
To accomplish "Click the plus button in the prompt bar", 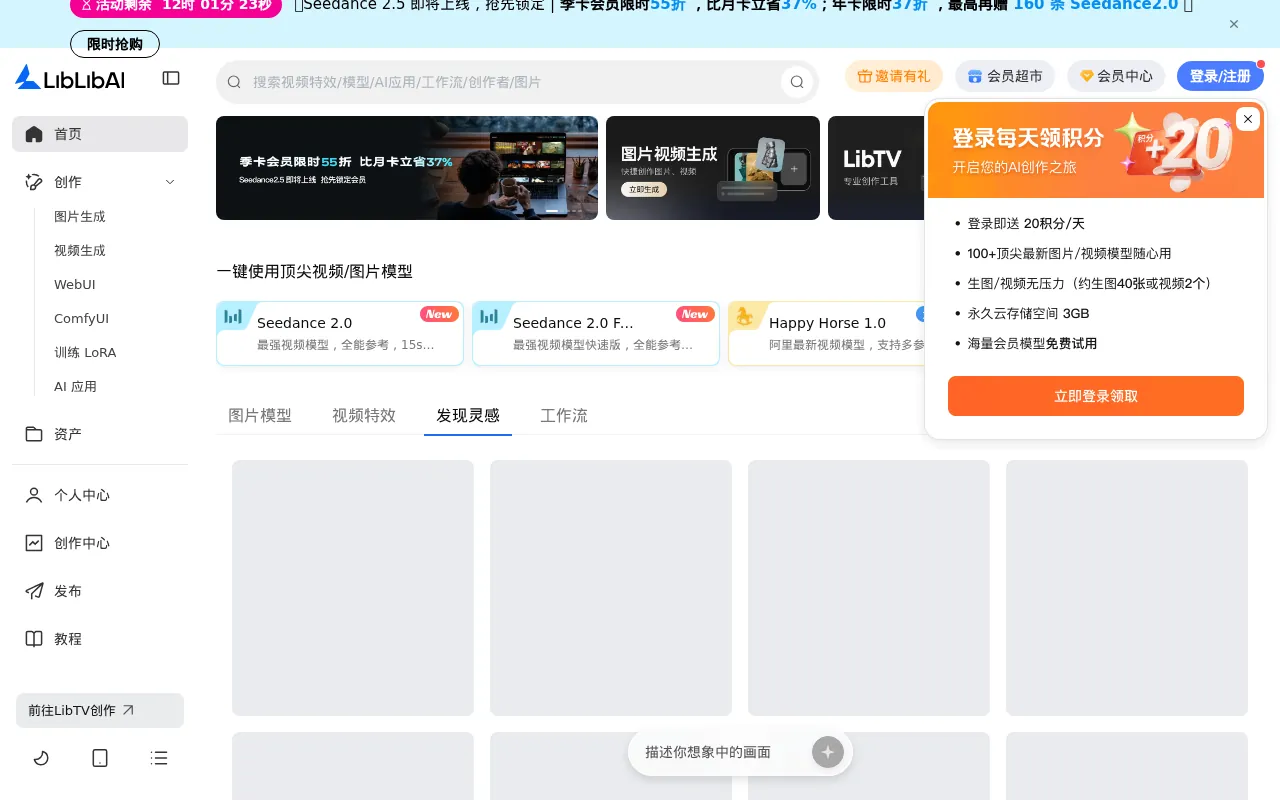I will click(828, 752).
